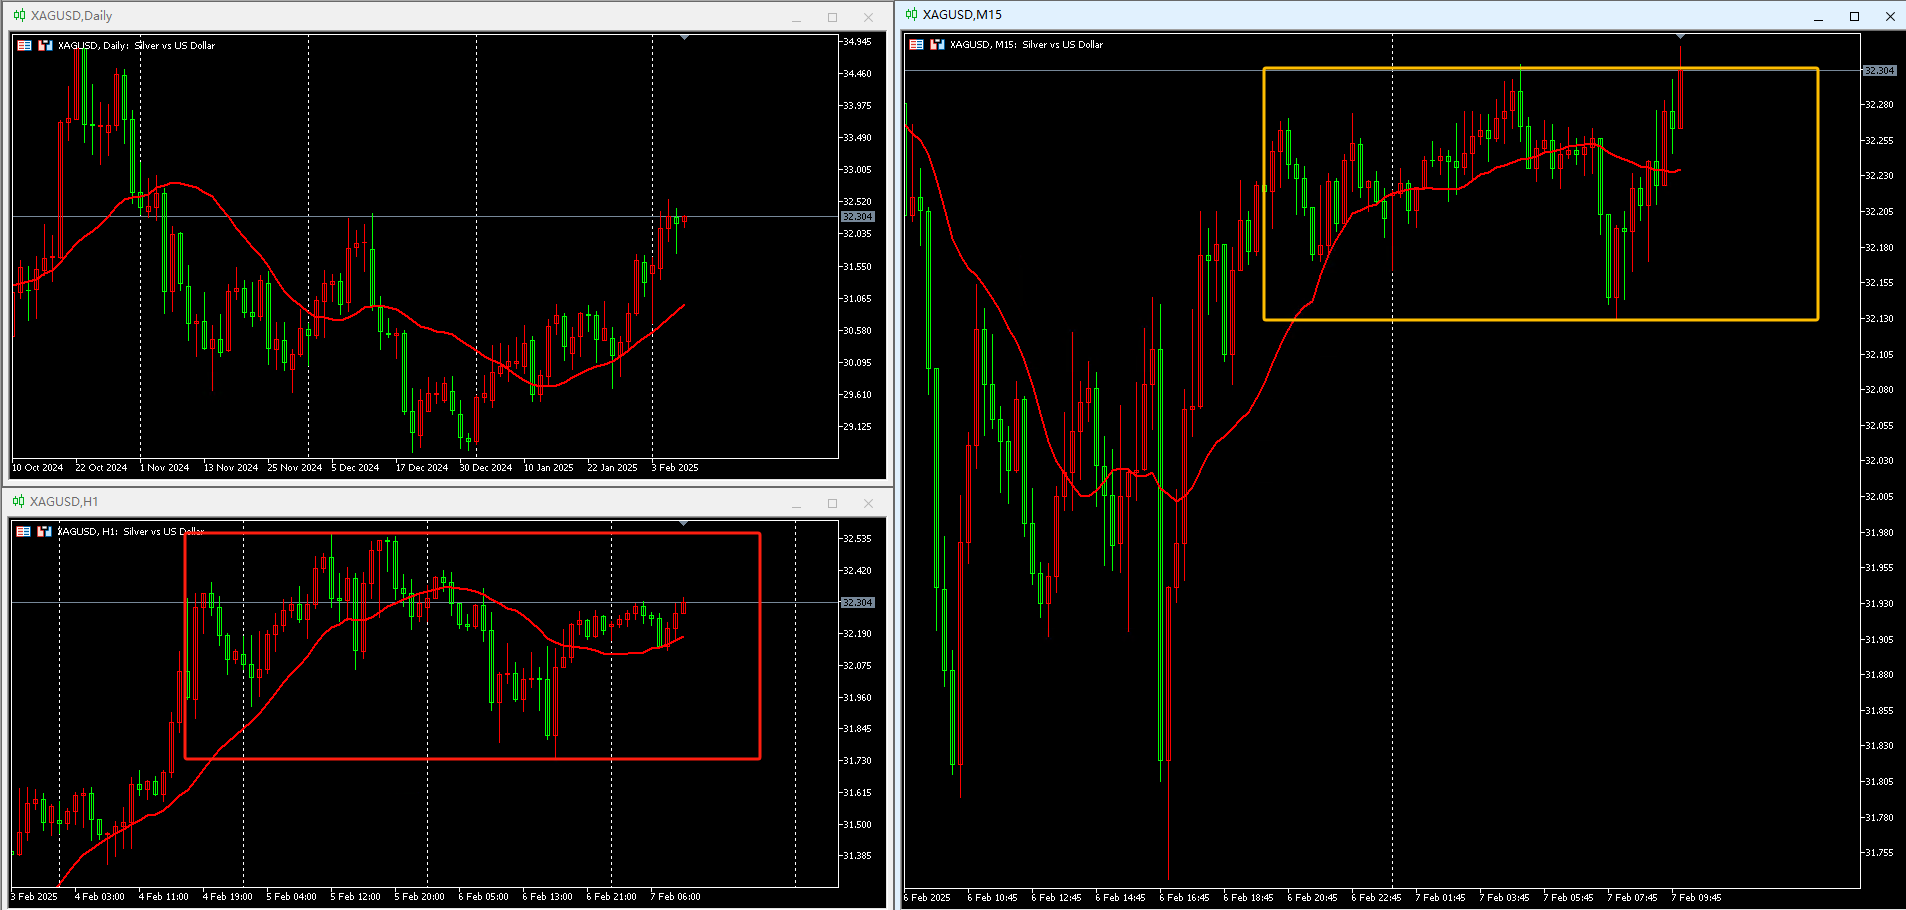The height and width of the screenshot is (910, 1906).
Task: Click the chart shift triangle on H1 chart
Action: pos(683,523)
